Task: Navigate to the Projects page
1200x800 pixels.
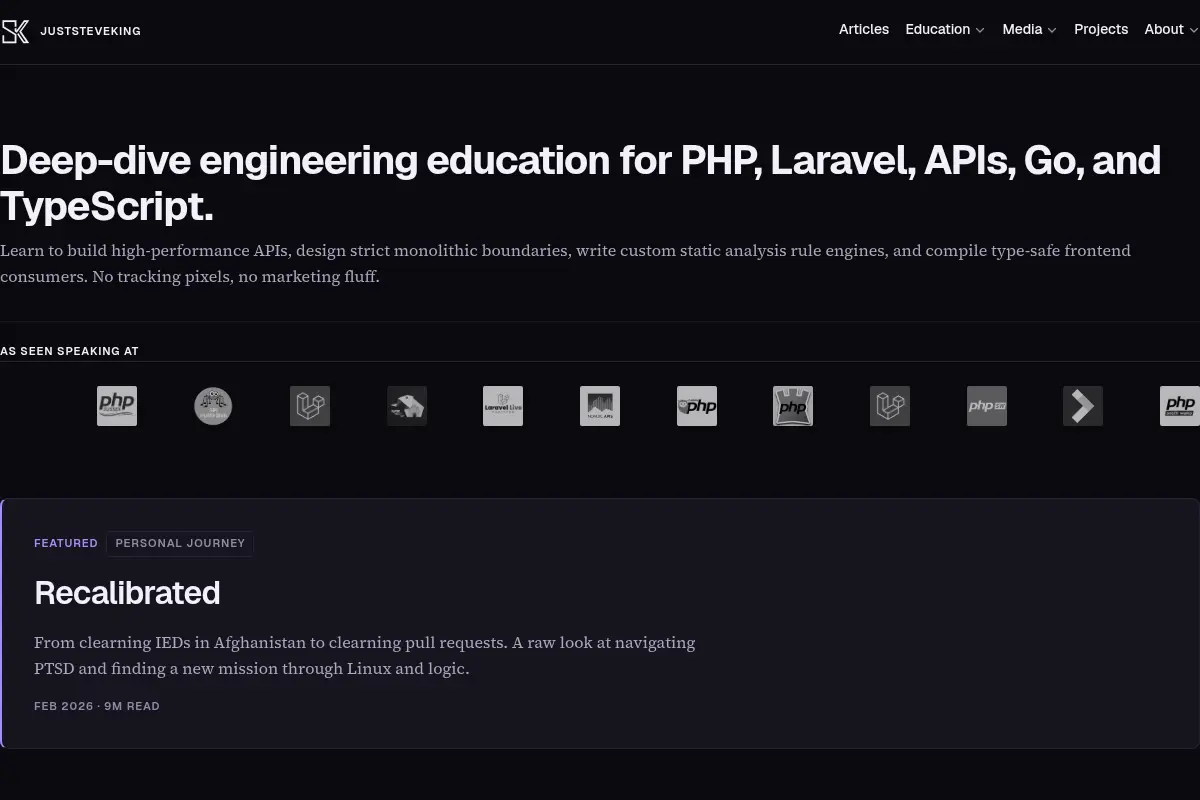Action: pyautogui.click(x=1101, y=30)
